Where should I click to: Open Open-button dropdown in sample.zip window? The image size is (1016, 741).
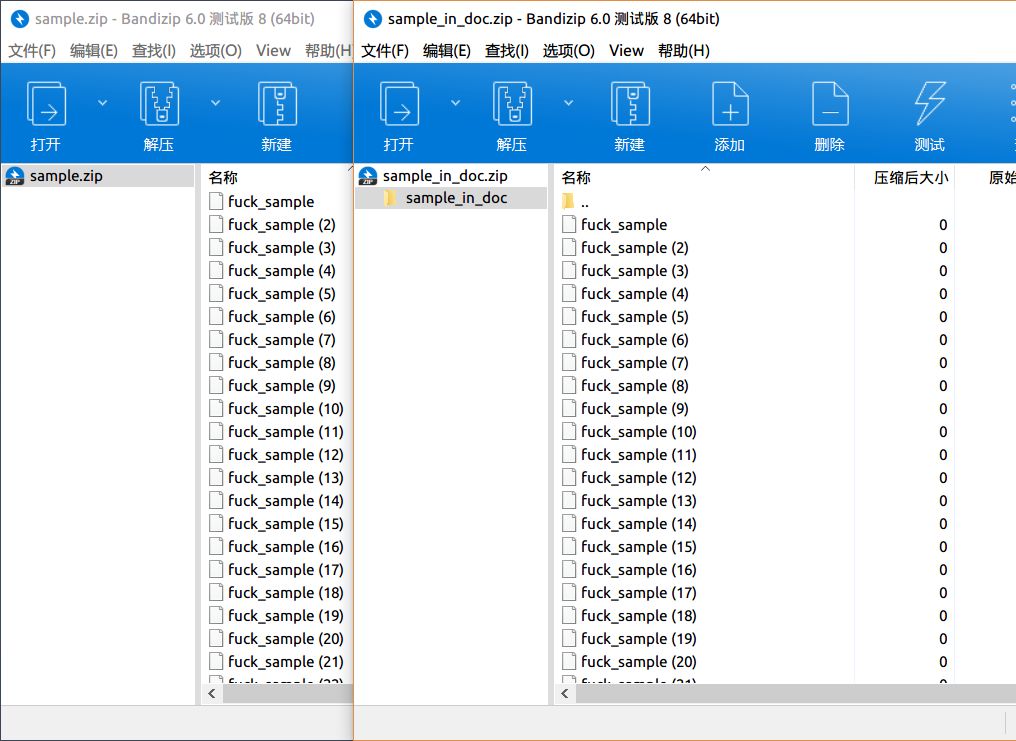pyautogui.click(x=102, y=102)
